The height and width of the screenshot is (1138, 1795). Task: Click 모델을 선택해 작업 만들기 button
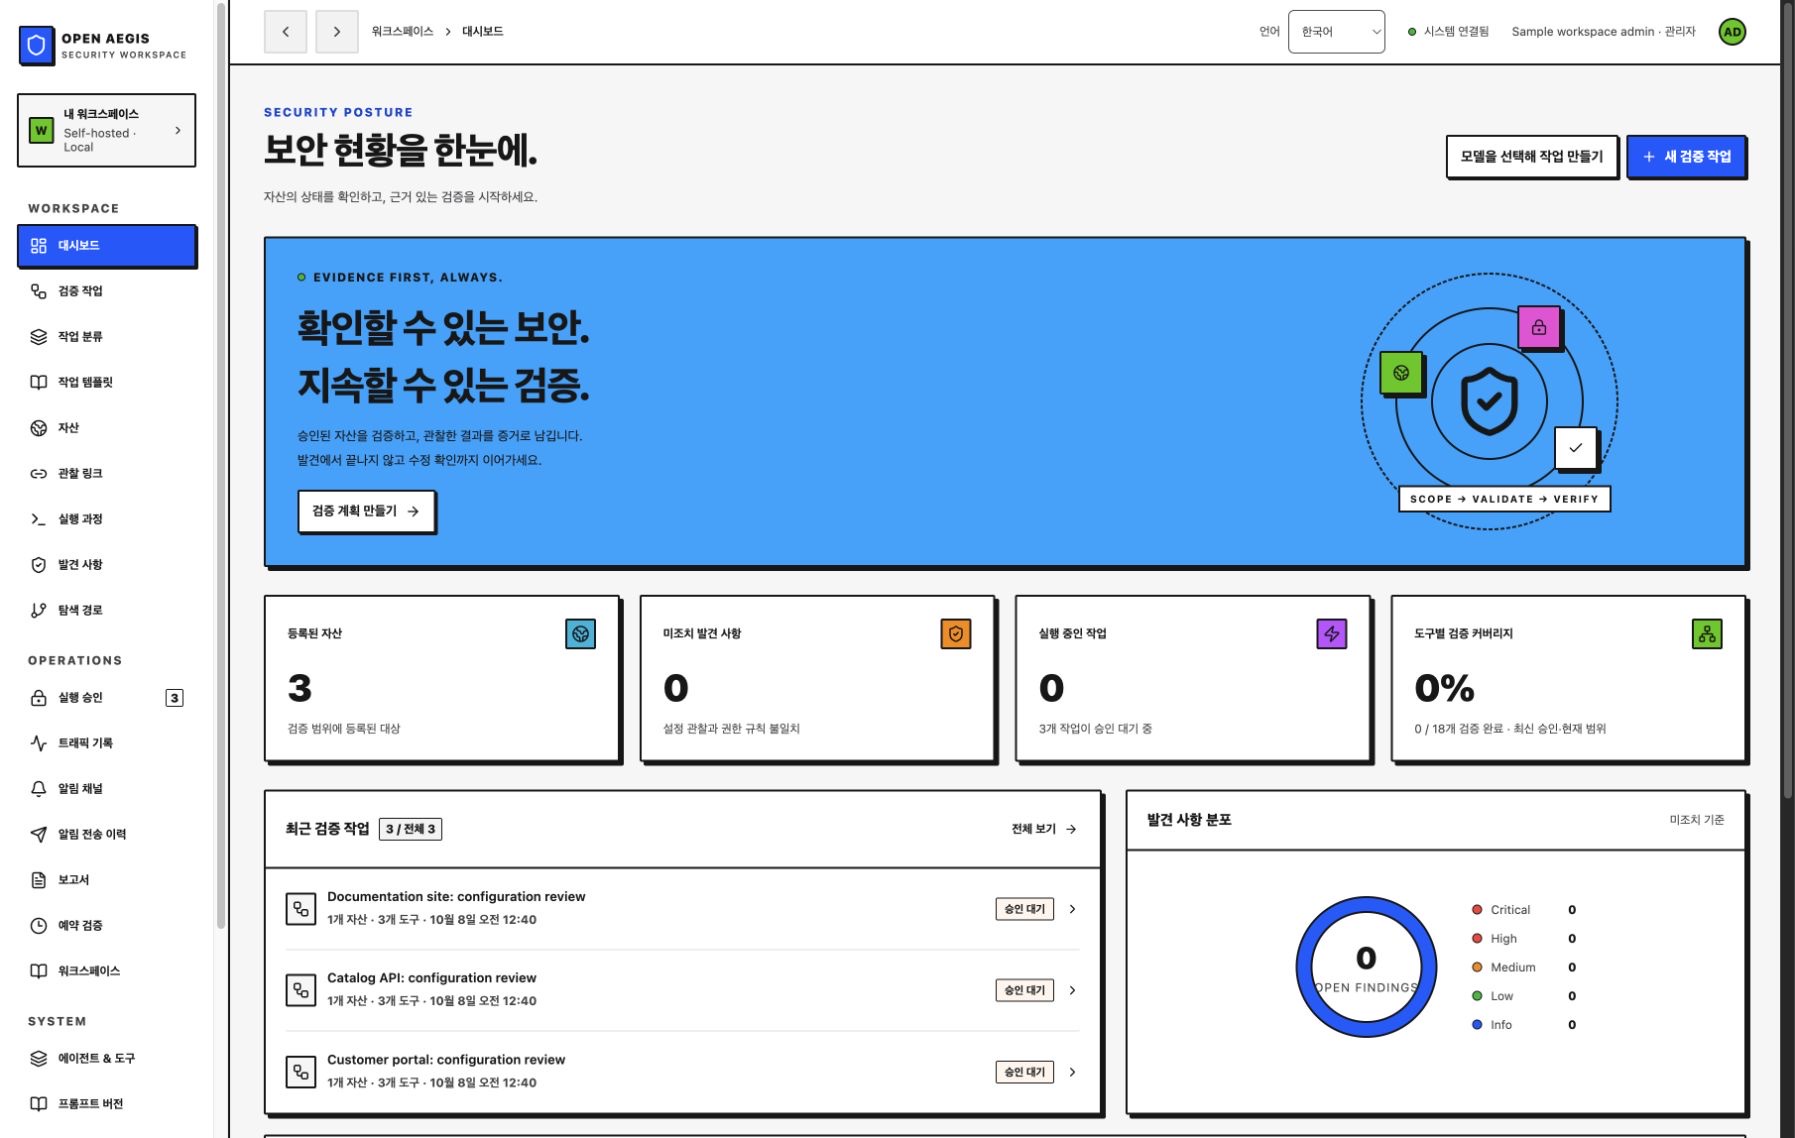1531,157
